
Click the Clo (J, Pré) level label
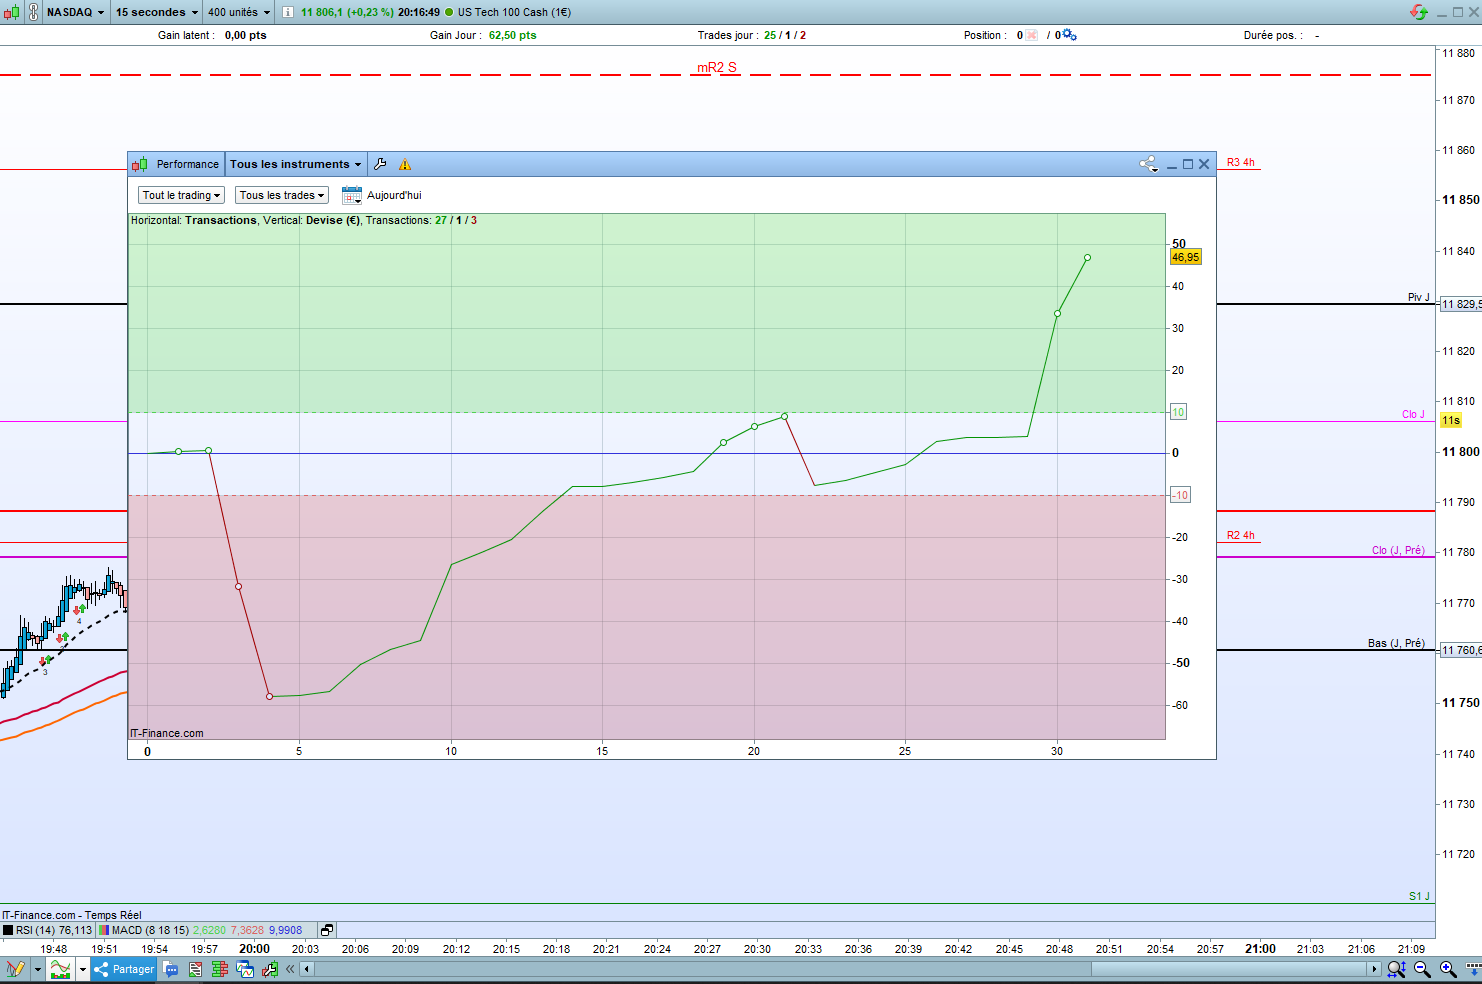pyautogui.click(x=1398, y=550)
